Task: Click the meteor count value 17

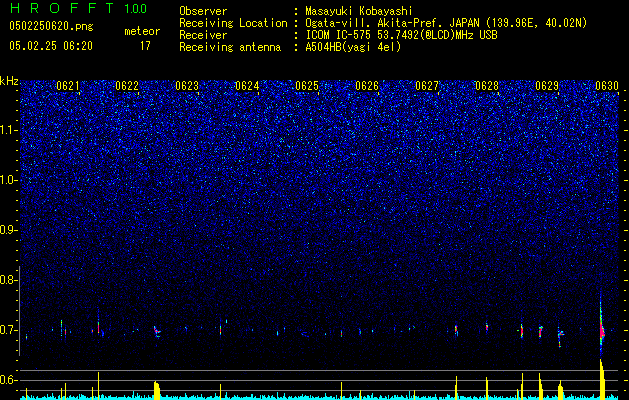Action: click(145, 46)
